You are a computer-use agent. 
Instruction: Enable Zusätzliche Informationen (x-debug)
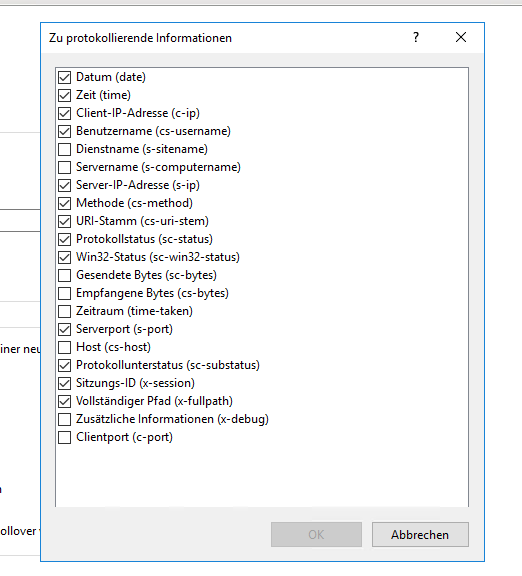(65, 419)
